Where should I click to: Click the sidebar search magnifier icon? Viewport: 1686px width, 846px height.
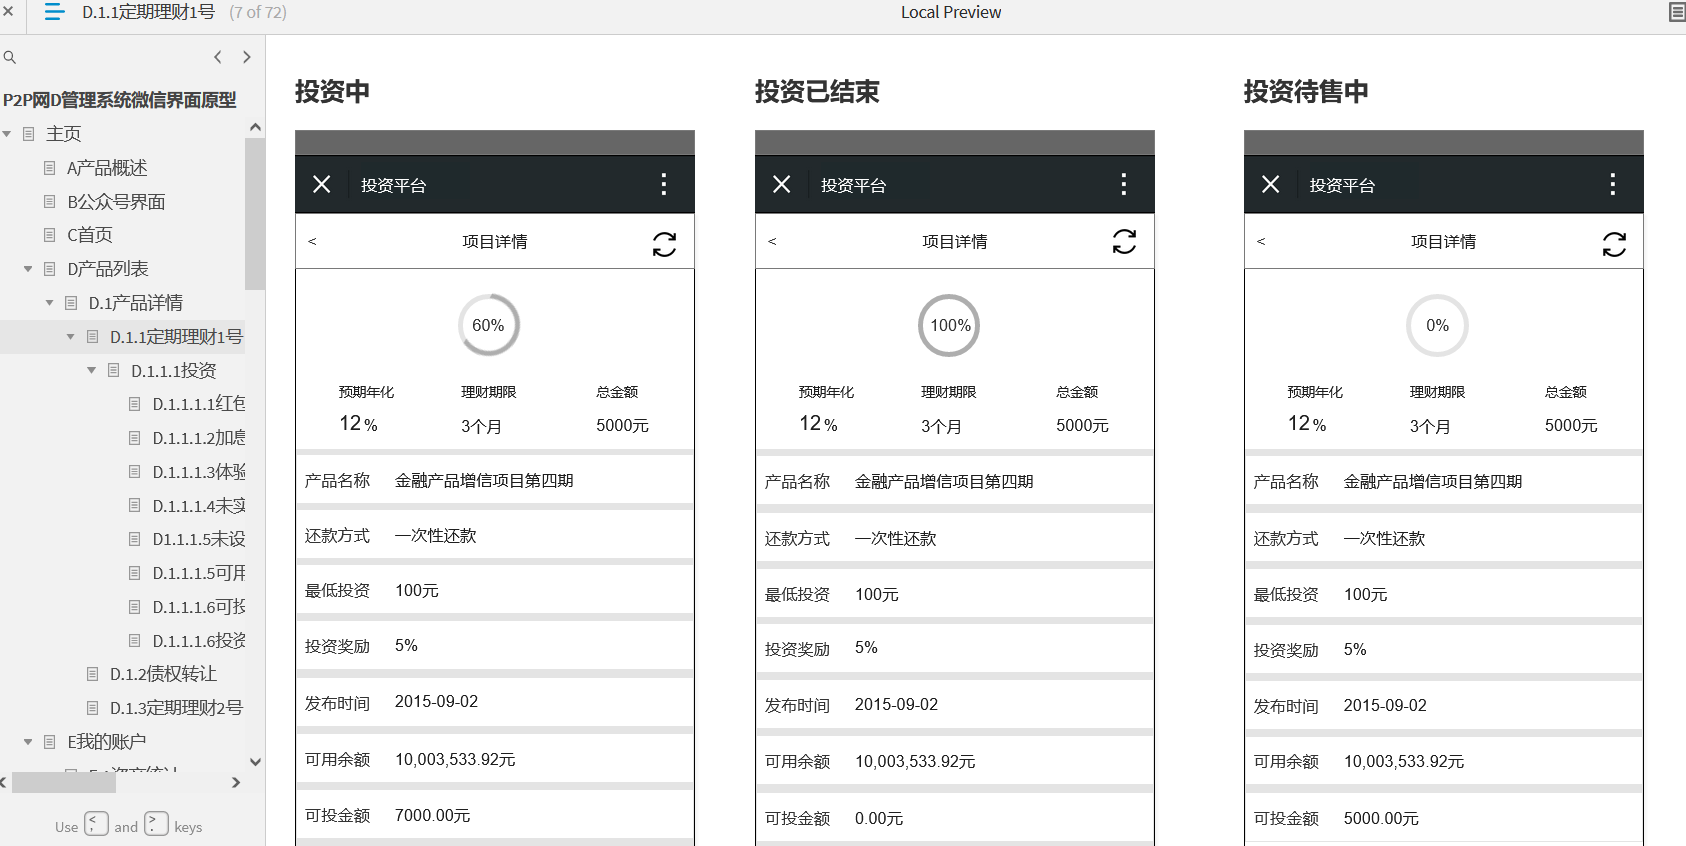point(10,57)
